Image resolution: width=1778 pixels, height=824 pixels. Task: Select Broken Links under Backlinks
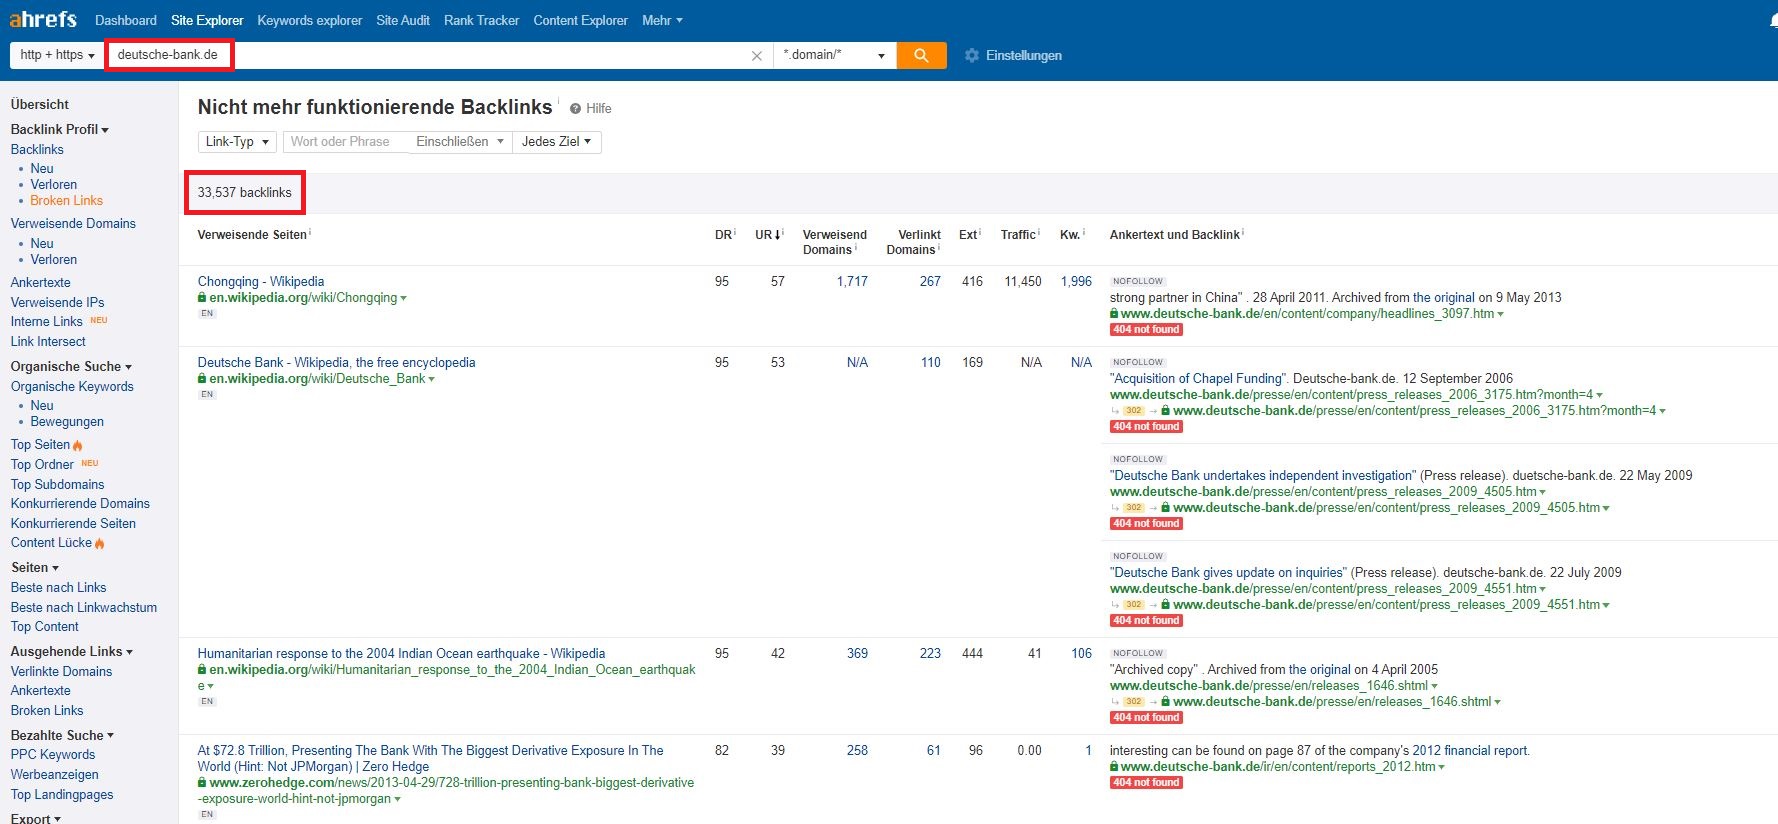coord(66,201)
